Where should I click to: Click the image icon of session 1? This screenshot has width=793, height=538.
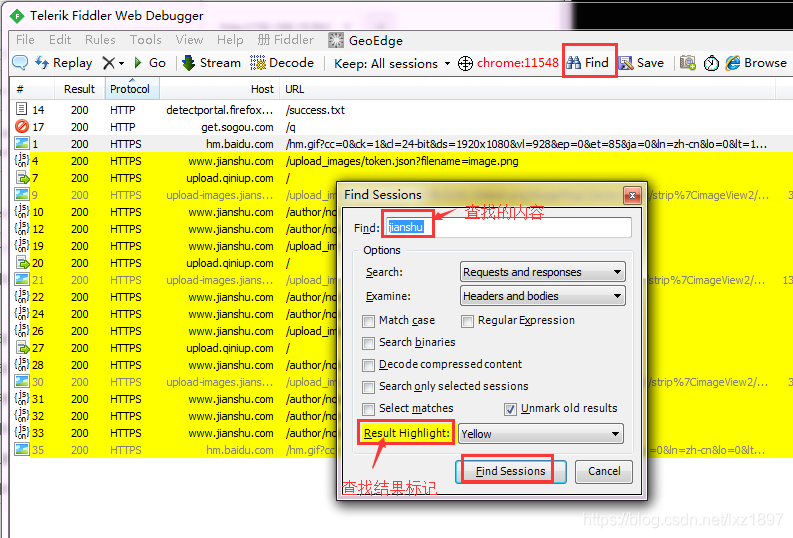click(x=22, y=143)
